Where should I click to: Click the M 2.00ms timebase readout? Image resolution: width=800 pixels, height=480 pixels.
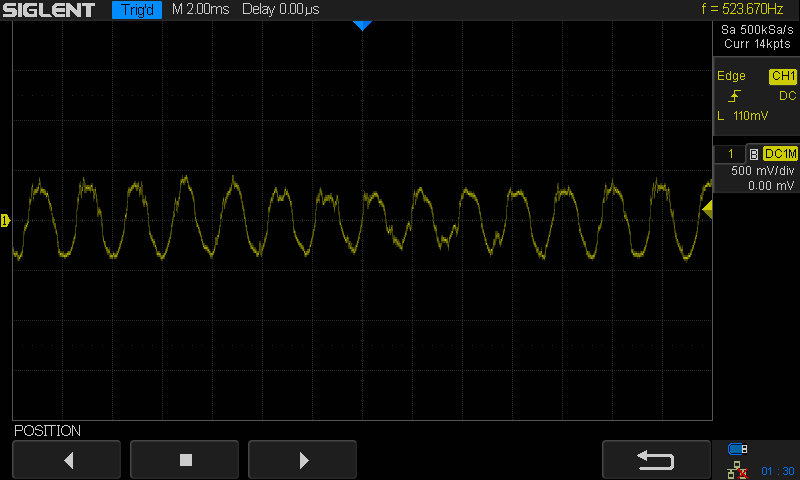pyautogui.click(x=201, y=9)
